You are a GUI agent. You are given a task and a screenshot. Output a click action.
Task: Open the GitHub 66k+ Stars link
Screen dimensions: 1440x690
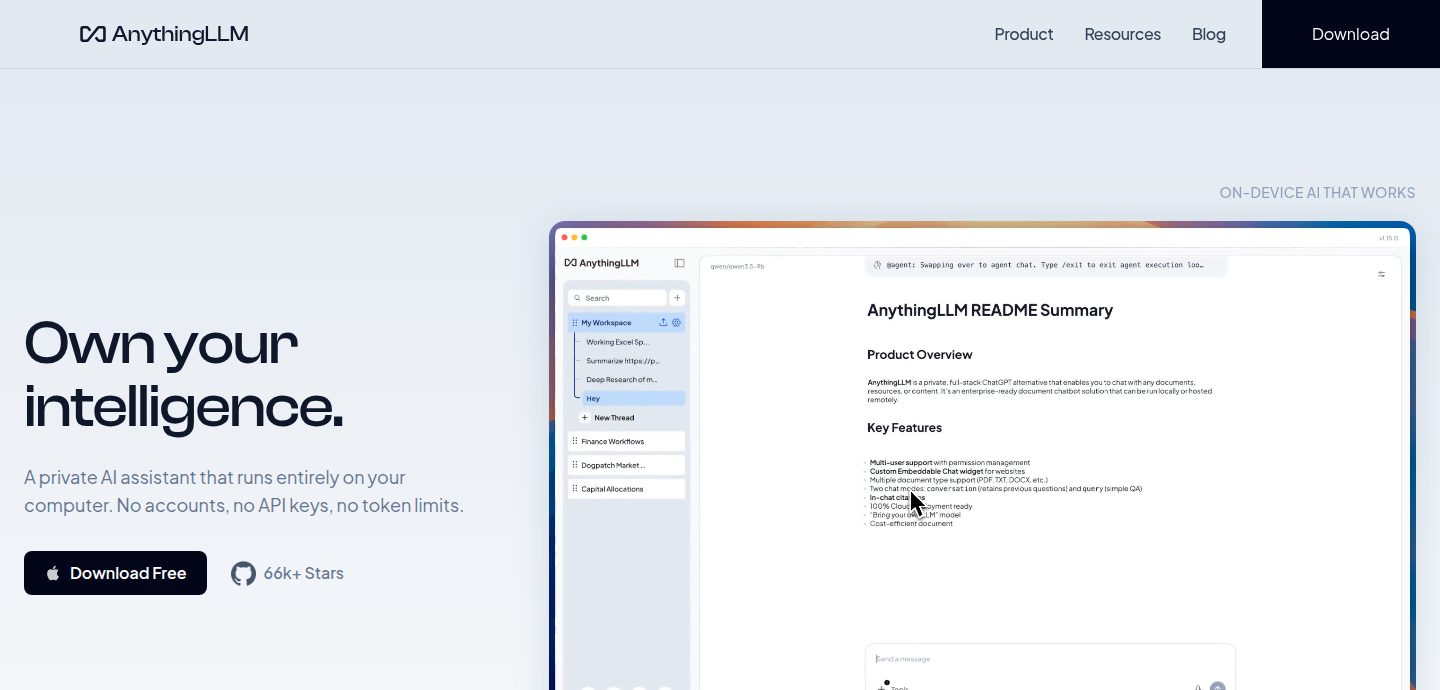[287, 573]
